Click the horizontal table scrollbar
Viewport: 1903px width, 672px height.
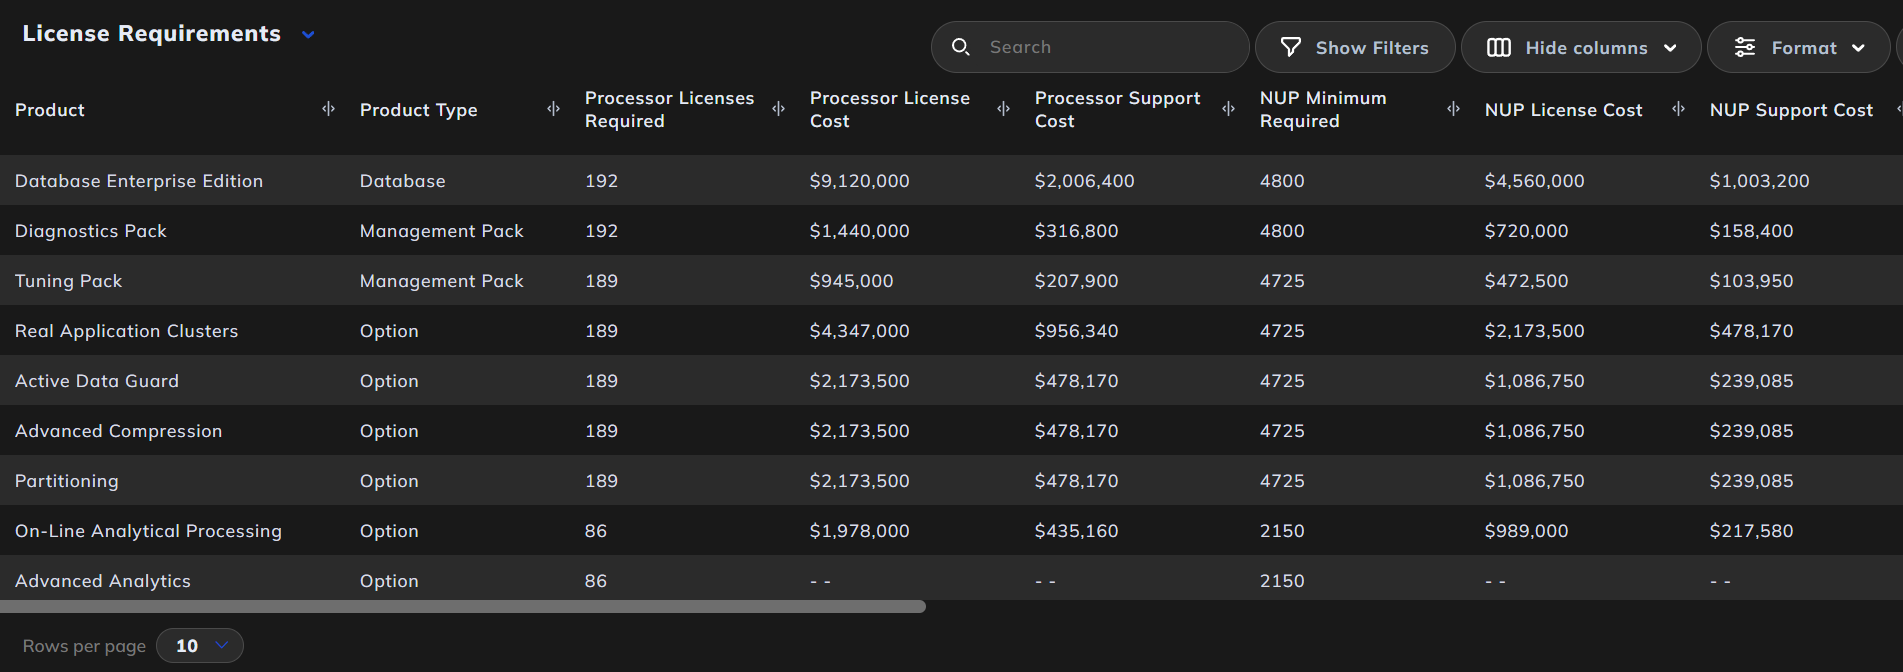coord(463,606)
